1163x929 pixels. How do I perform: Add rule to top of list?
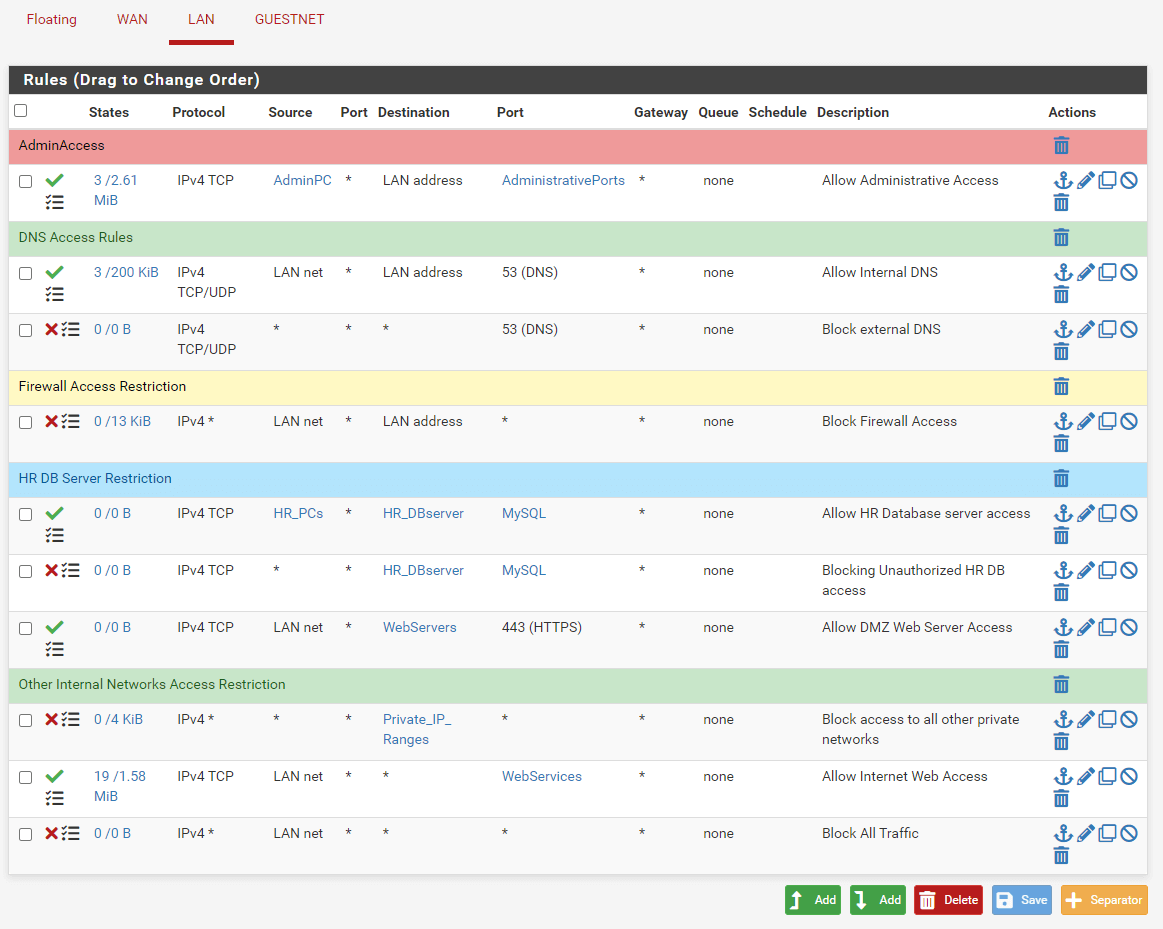pyautogui.click(x=813, y=900)
